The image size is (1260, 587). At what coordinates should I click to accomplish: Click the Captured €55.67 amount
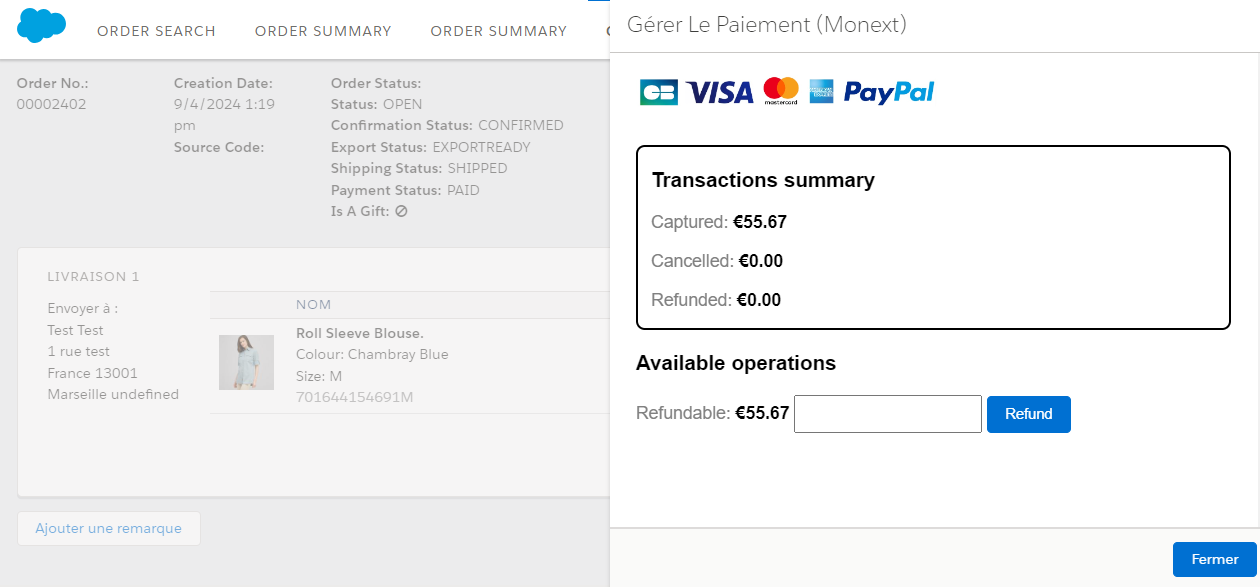tap(760, 222)
